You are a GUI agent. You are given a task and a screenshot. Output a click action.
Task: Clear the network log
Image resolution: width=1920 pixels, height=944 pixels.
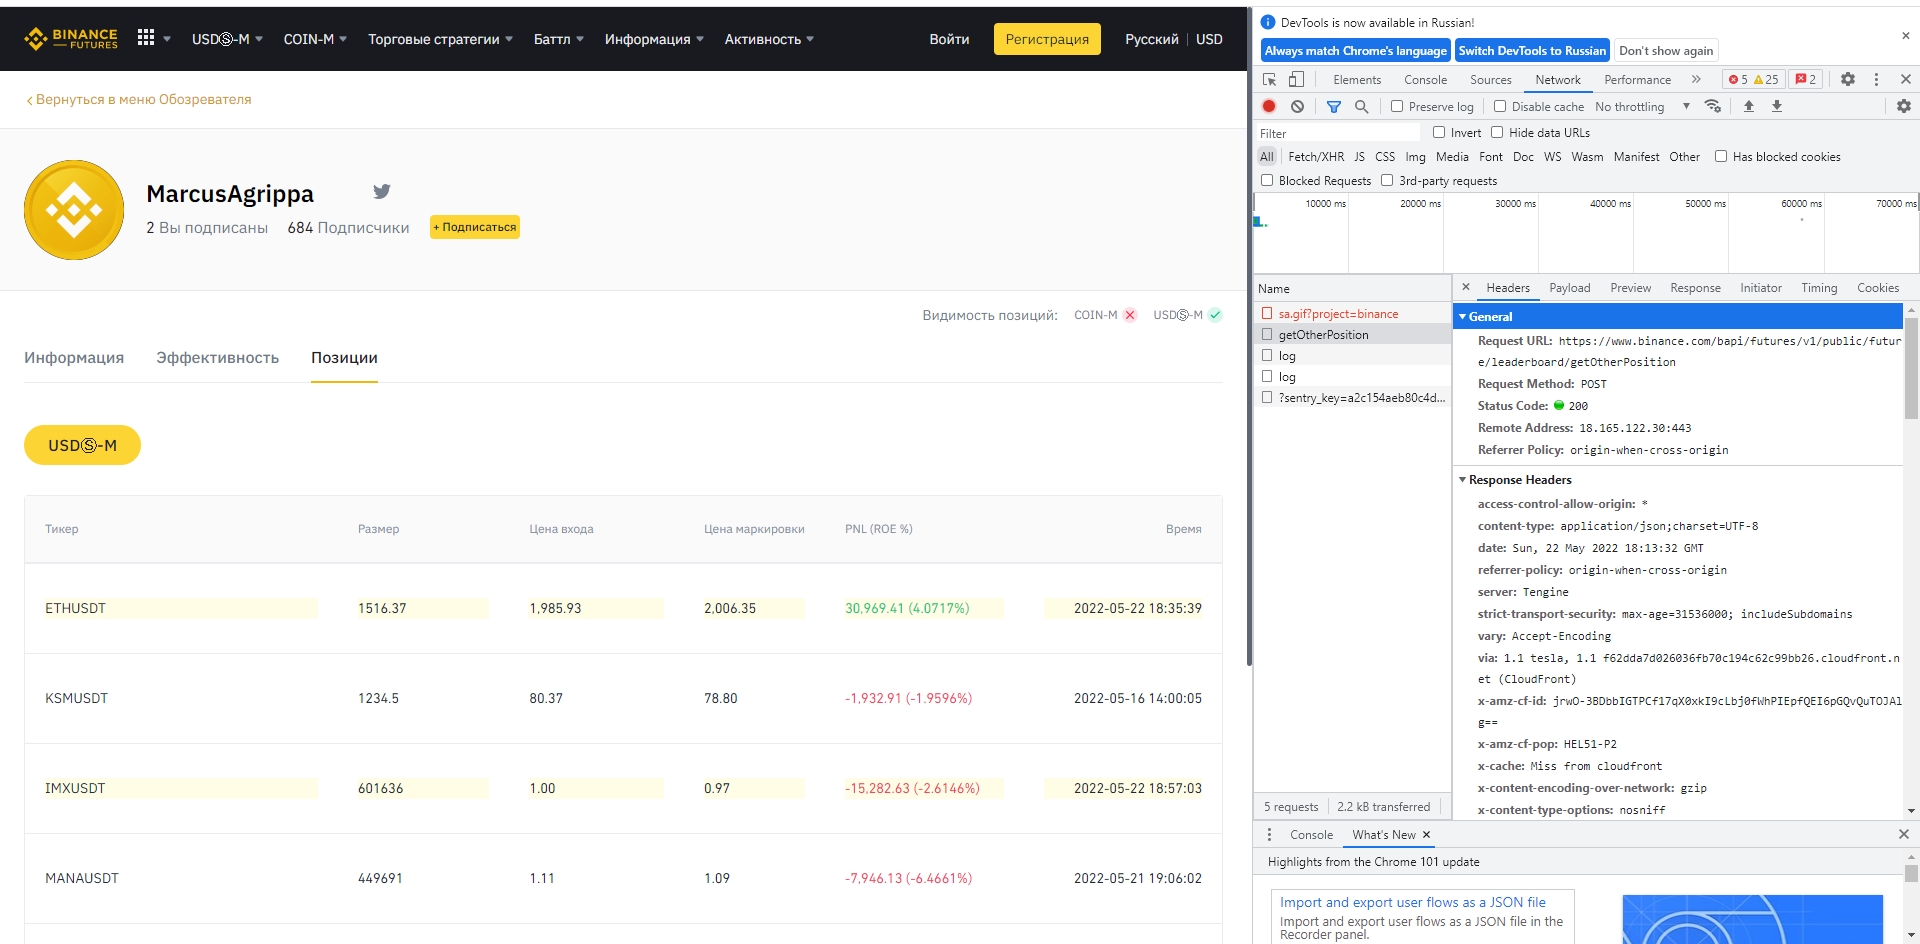(x=1297, y=106)
